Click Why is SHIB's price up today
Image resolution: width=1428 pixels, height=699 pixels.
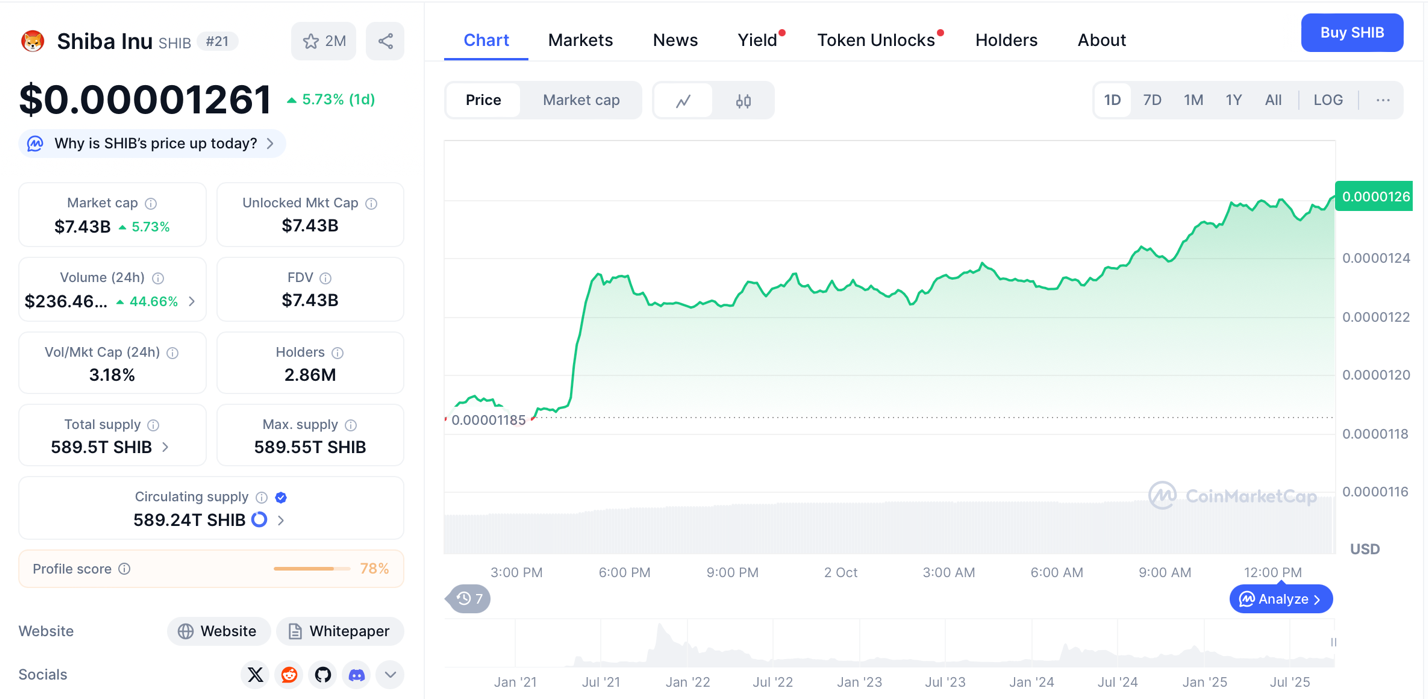click(x=155, y=144)
